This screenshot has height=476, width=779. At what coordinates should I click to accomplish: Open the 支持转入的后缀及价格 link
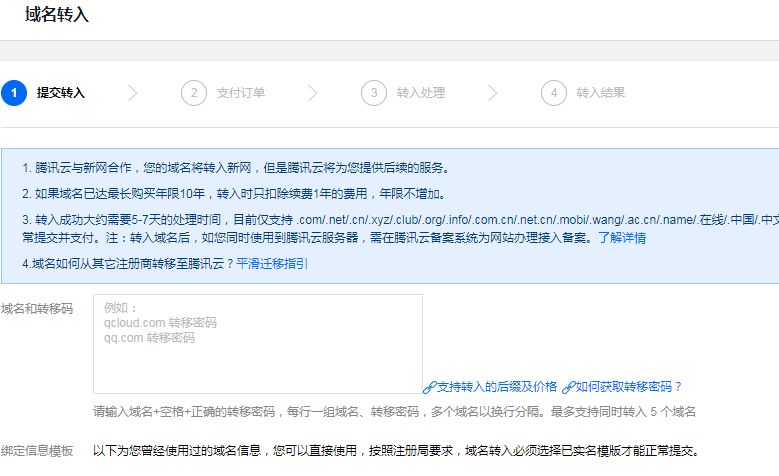(497, 387)
